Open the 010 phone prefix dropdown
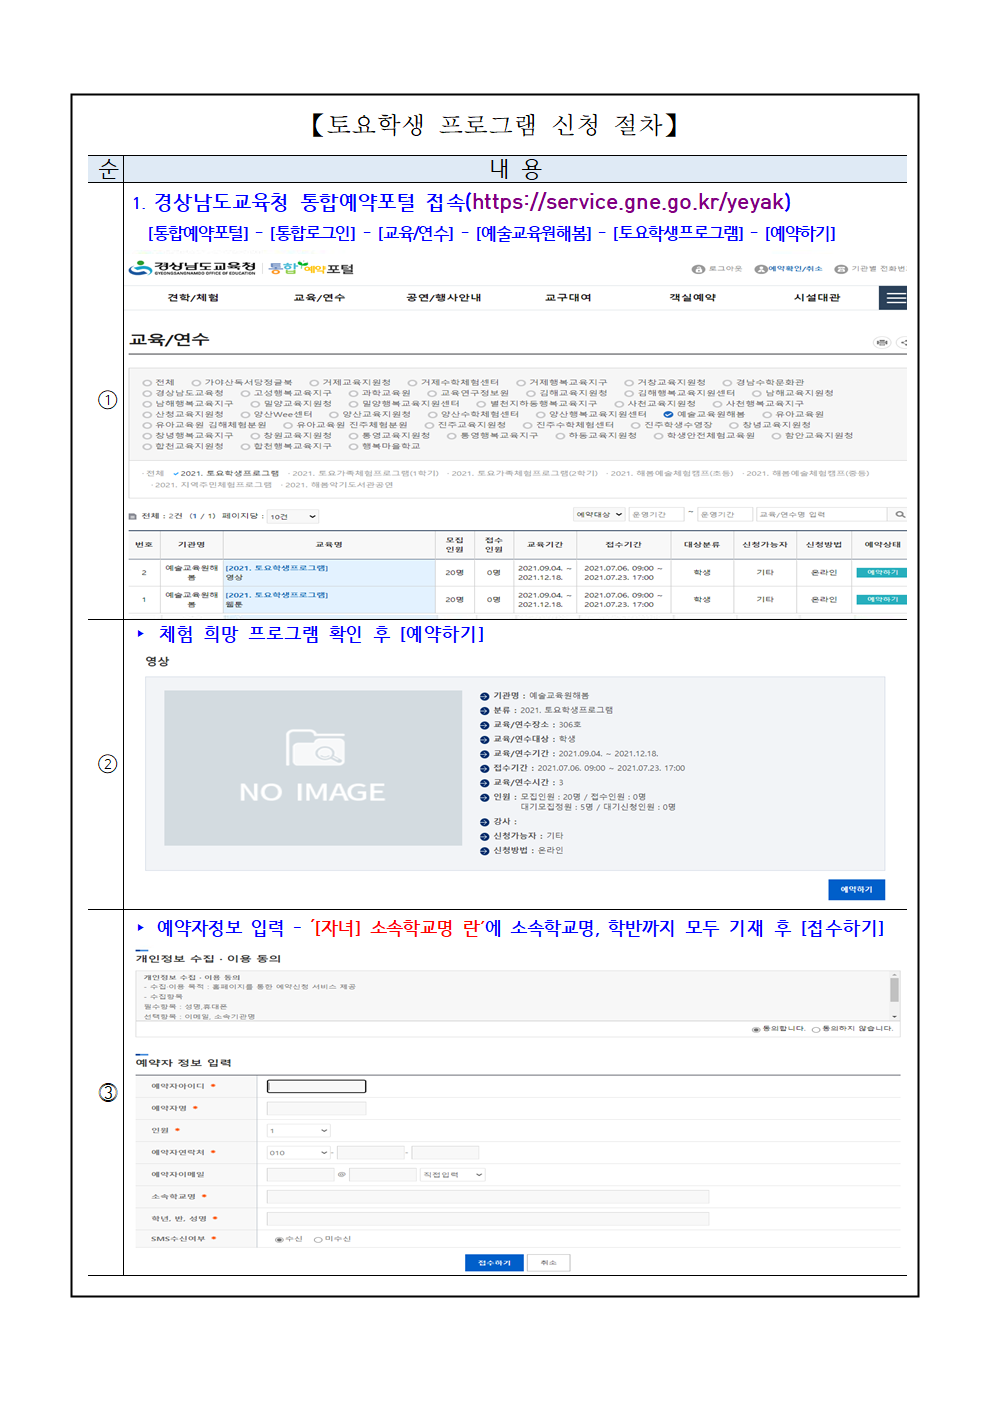Screen dimensions: 992x1403 [x=298, y=1153]
